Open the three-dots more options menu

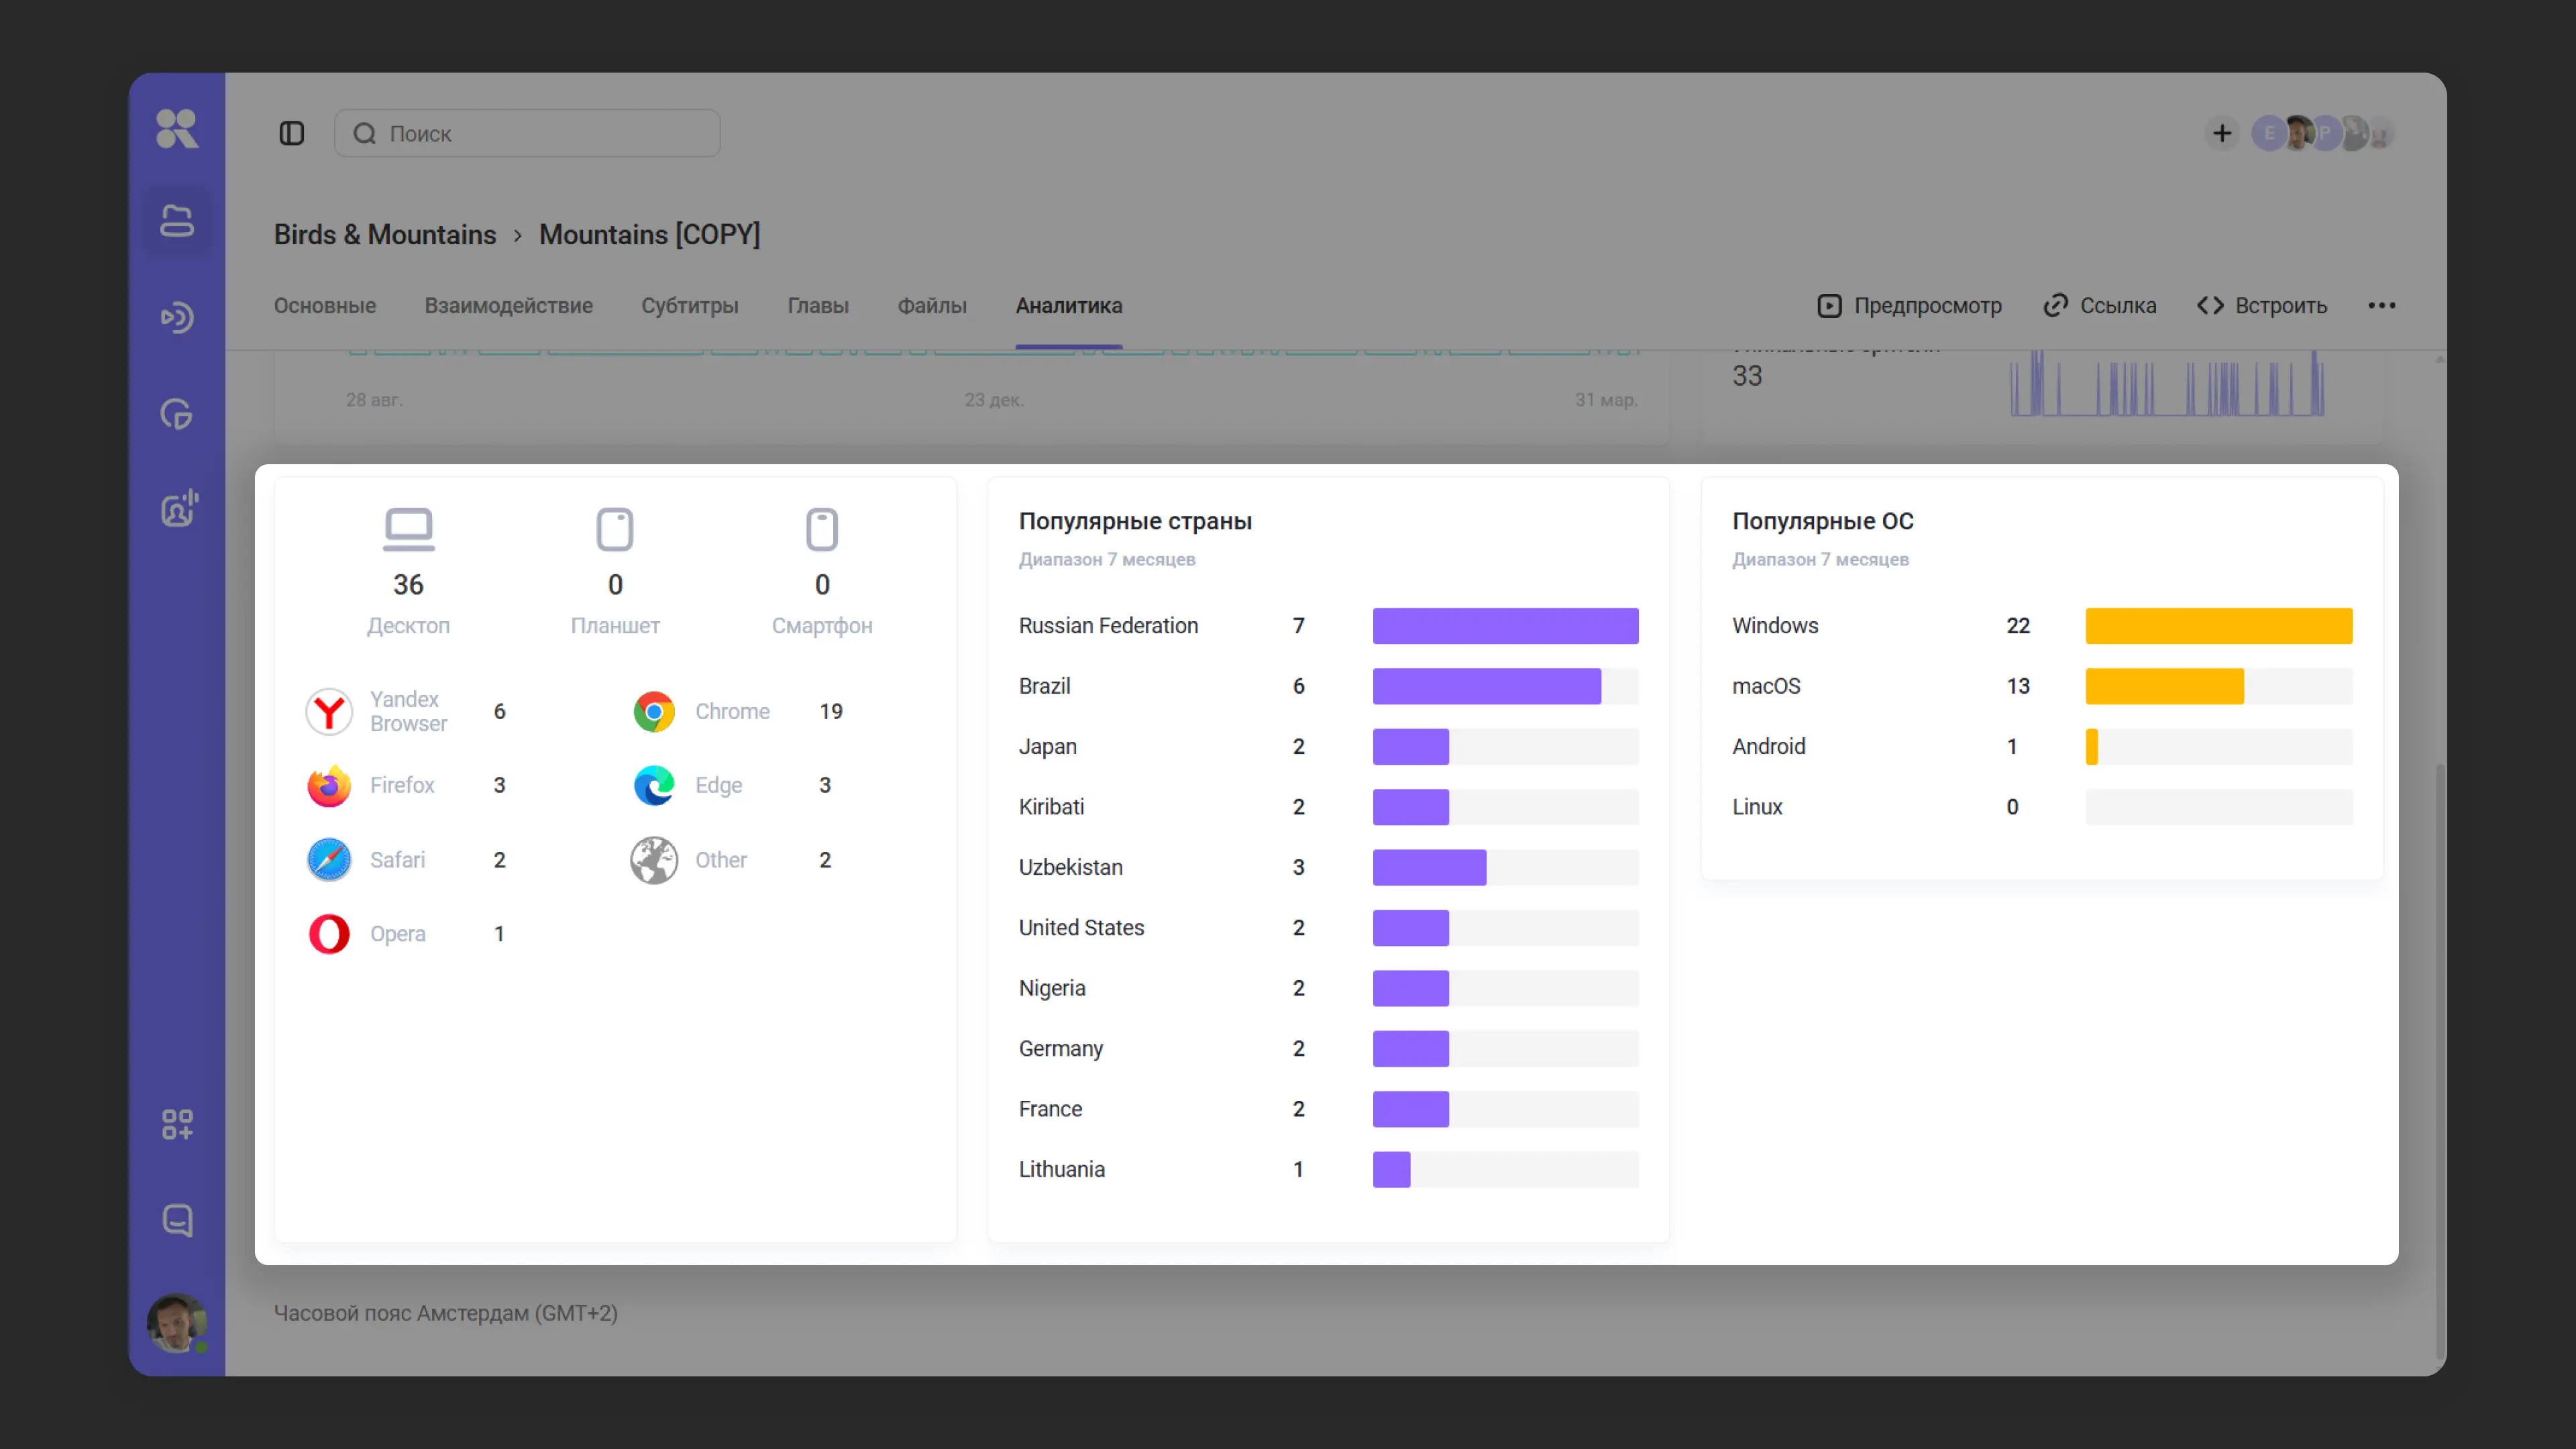[2381, 305]
